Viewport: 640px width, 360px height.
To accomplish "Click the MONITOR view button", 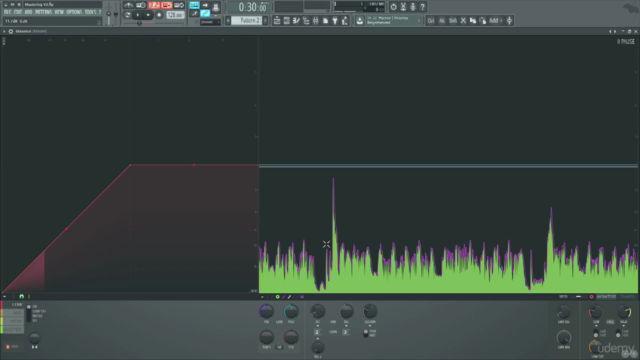I will click(x=606, y=297).
